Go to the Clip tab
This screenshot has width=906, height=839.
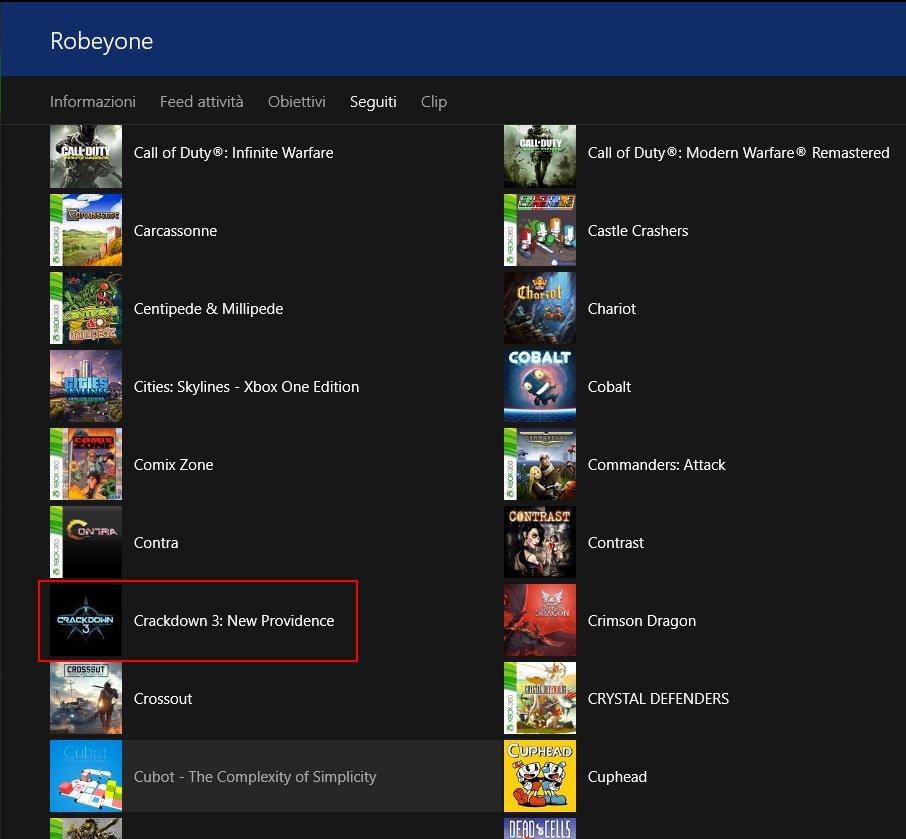tap(434, 102)
